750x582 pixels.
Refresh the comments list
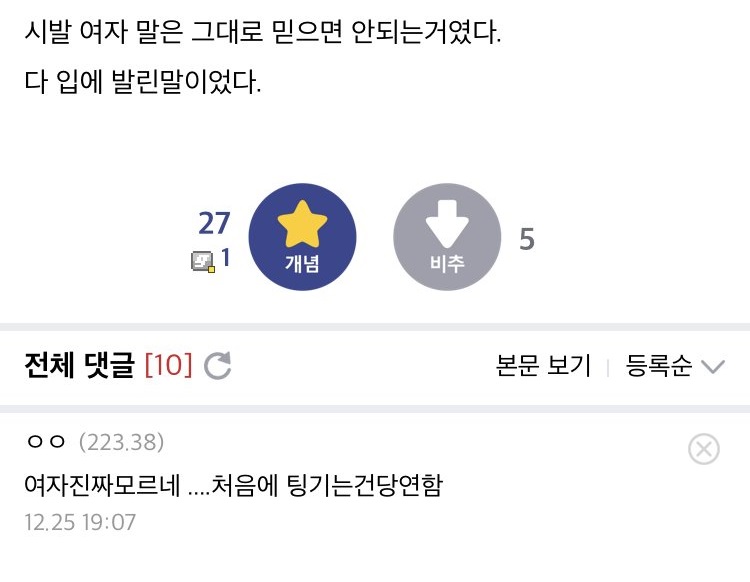(217, 367)
